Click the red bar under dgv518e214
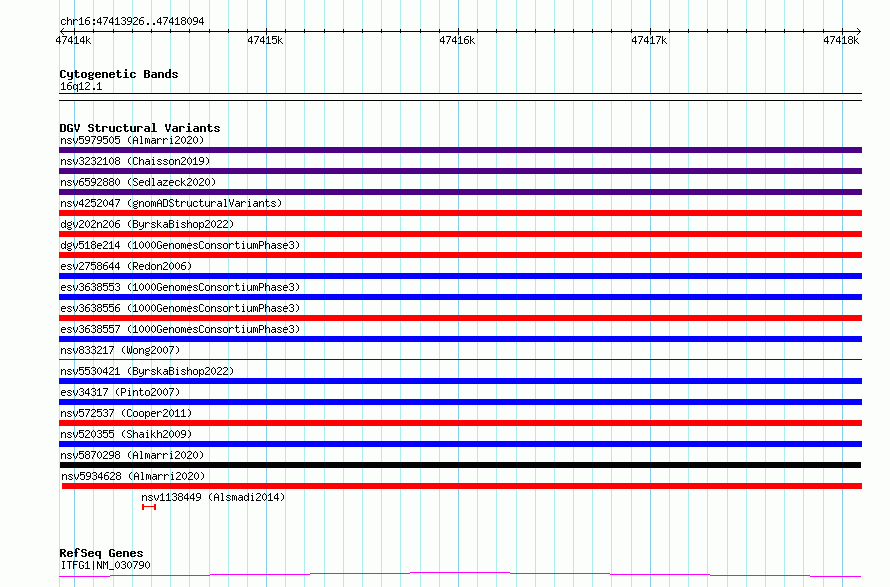 coord(460,255)
